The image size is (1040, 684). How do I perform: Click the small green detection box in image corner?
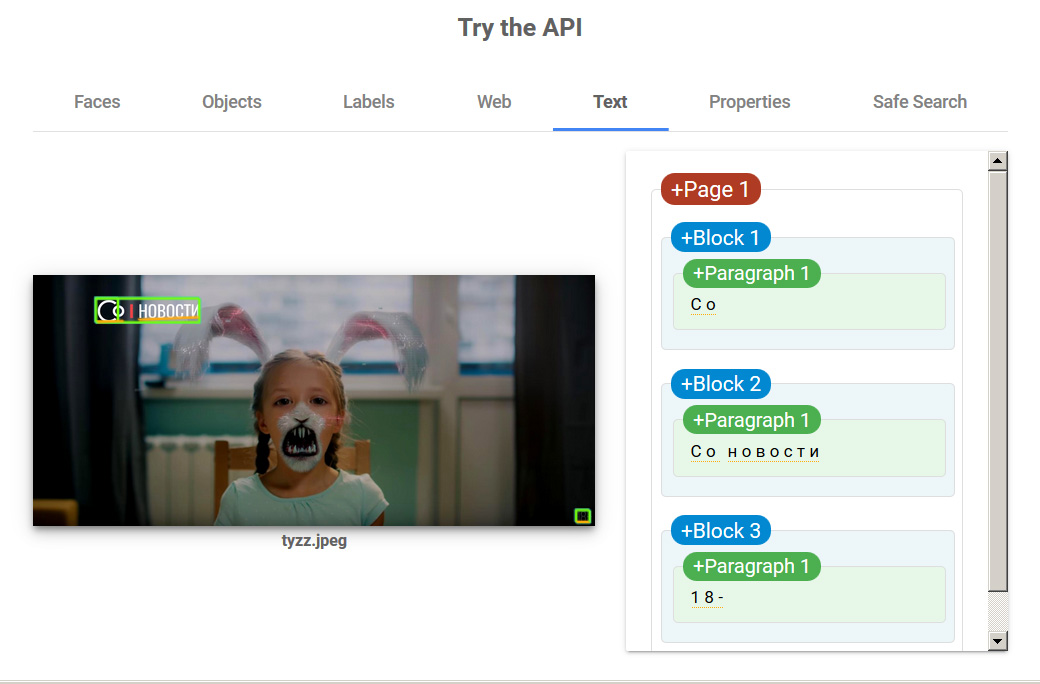coord(582,515)
